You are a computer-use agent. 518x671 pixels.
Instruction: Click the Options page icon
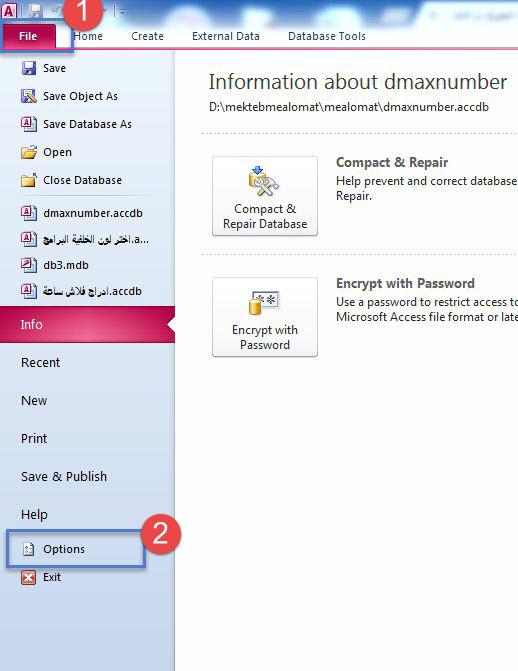click(x=28, y=549)
